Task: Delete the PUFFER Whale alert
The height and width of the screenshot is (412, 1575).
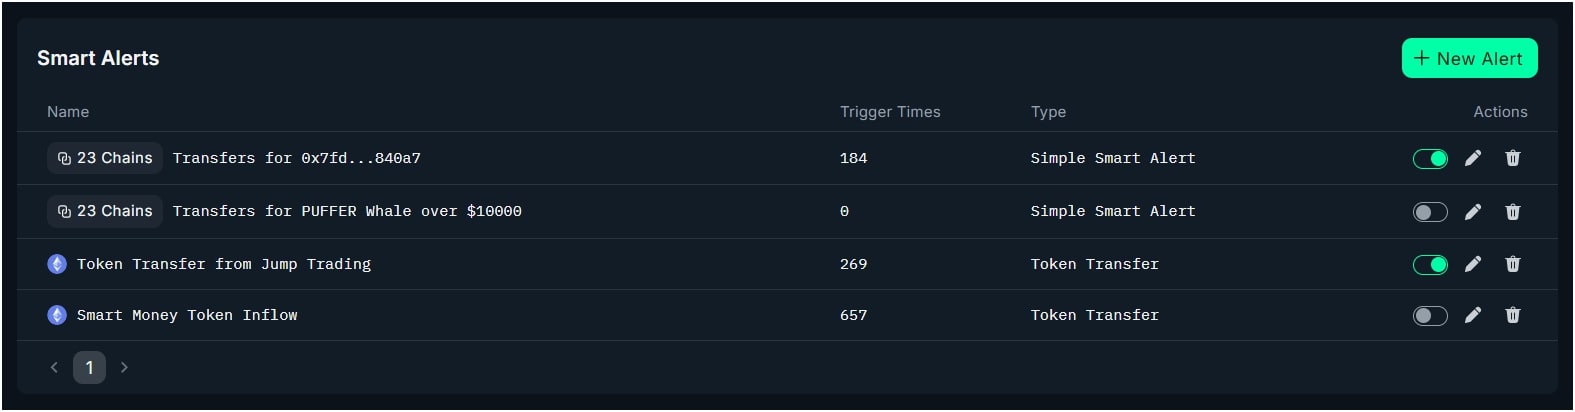Action: 1513,212
